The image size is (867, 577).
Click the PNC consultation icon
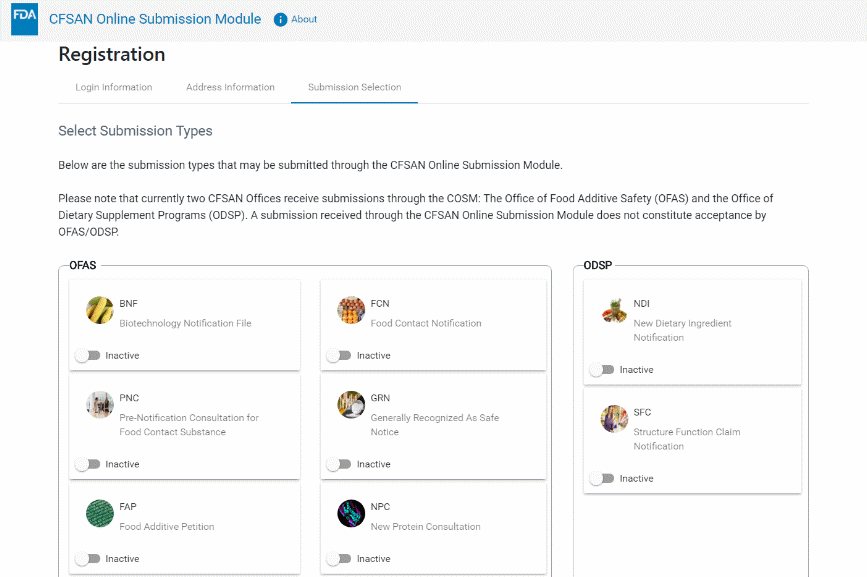100,405
